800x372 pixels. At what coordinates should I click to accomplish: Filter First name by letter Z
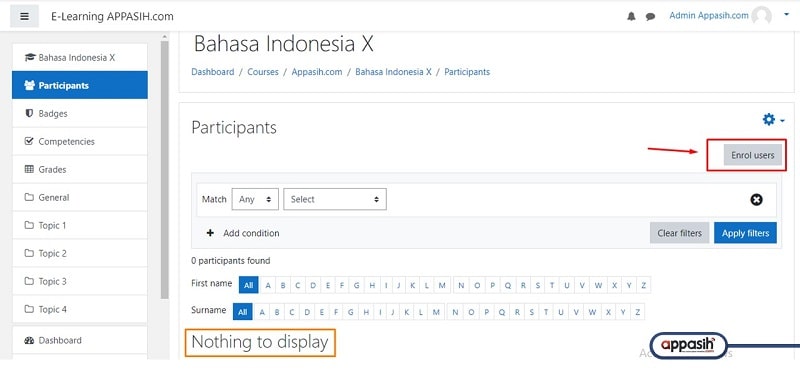(644, 285)
